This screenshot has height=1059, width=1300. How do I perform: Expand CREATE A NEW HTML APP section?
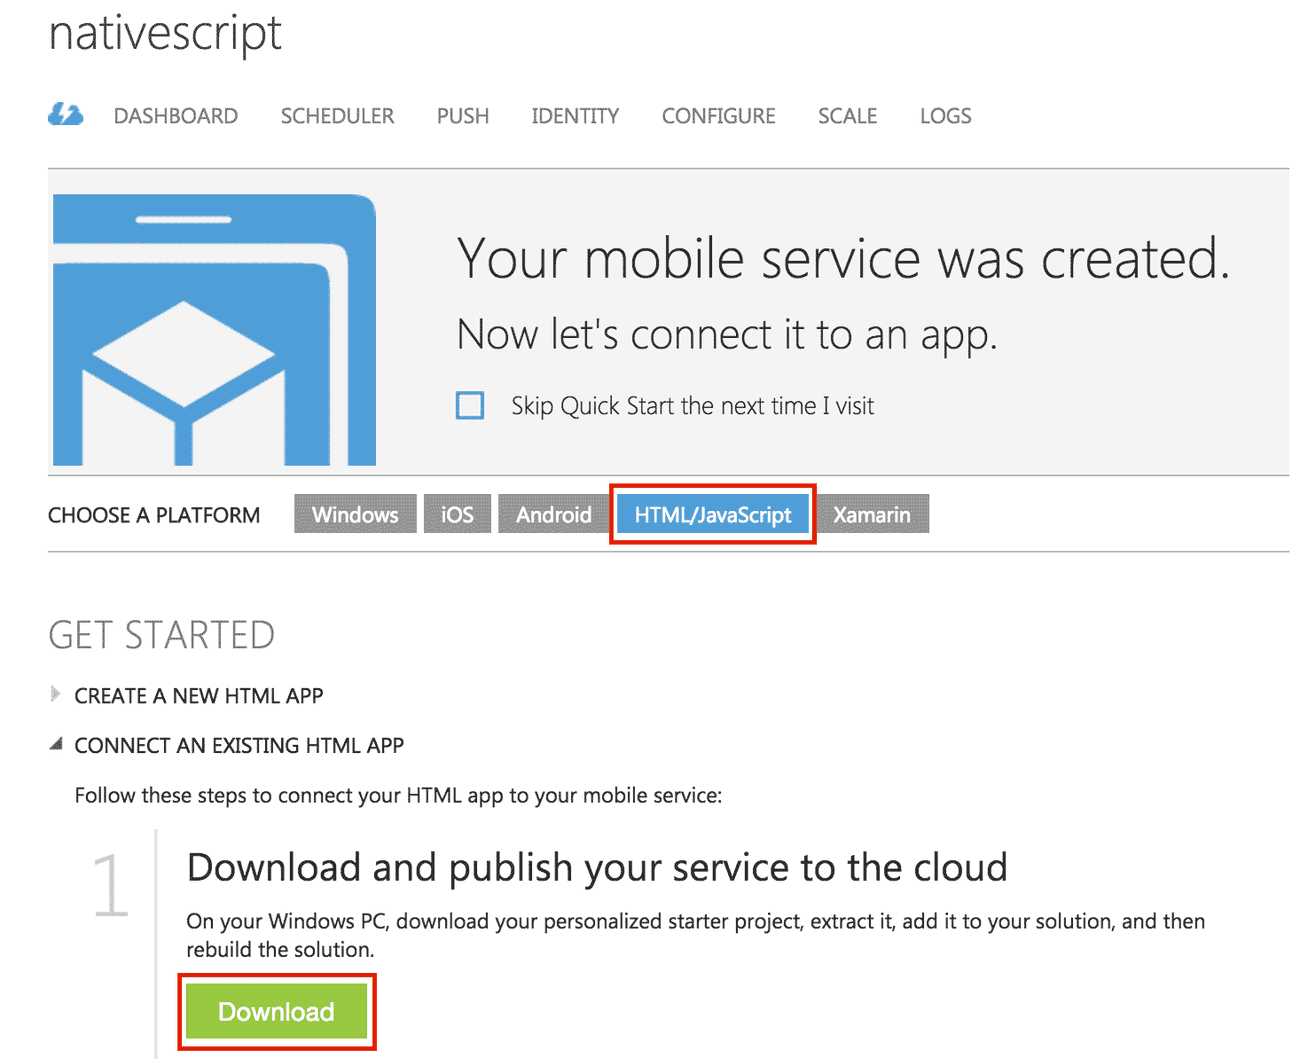pos(198,695)
